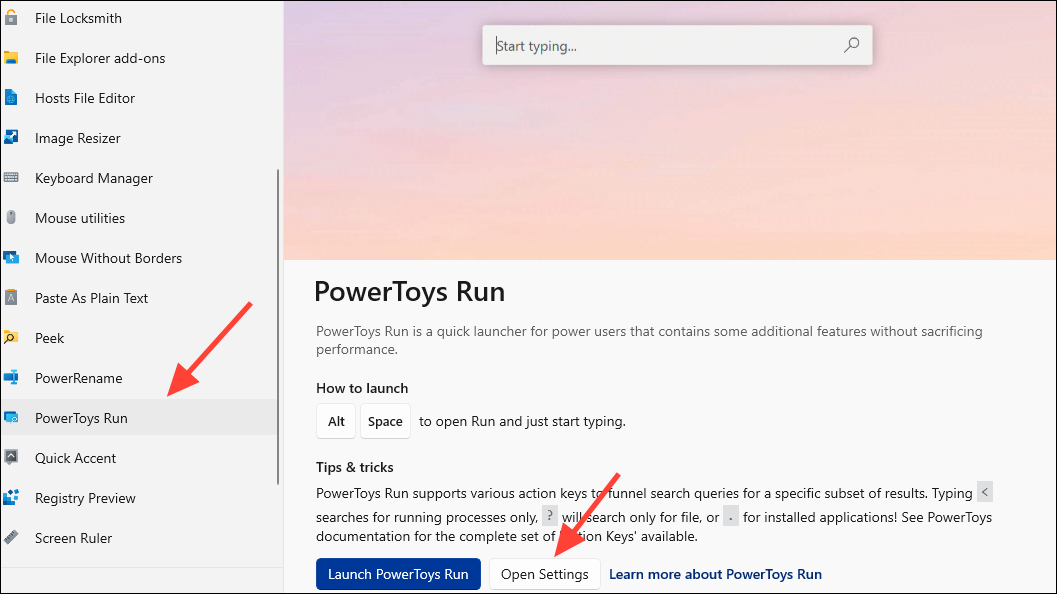The height and width of the screenshot is (594, 1057).
Task: Click the PowerRename icon
Action: click(11, 378)
